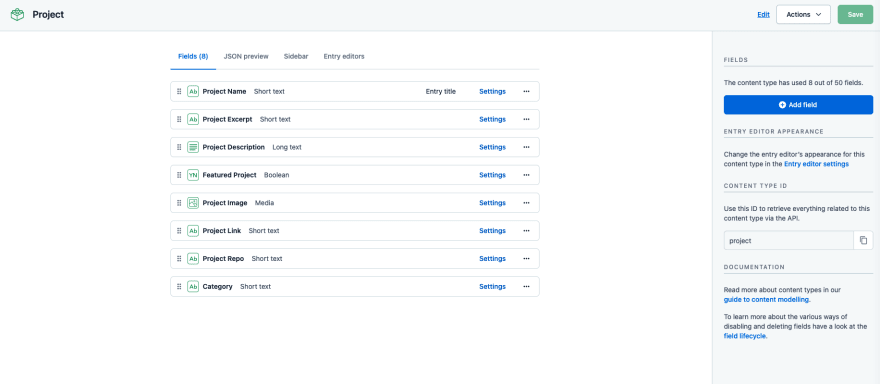The height and width of the screenshot is (384, 880).
Task: Click the Project Description field name
Action: pos(233,147)
